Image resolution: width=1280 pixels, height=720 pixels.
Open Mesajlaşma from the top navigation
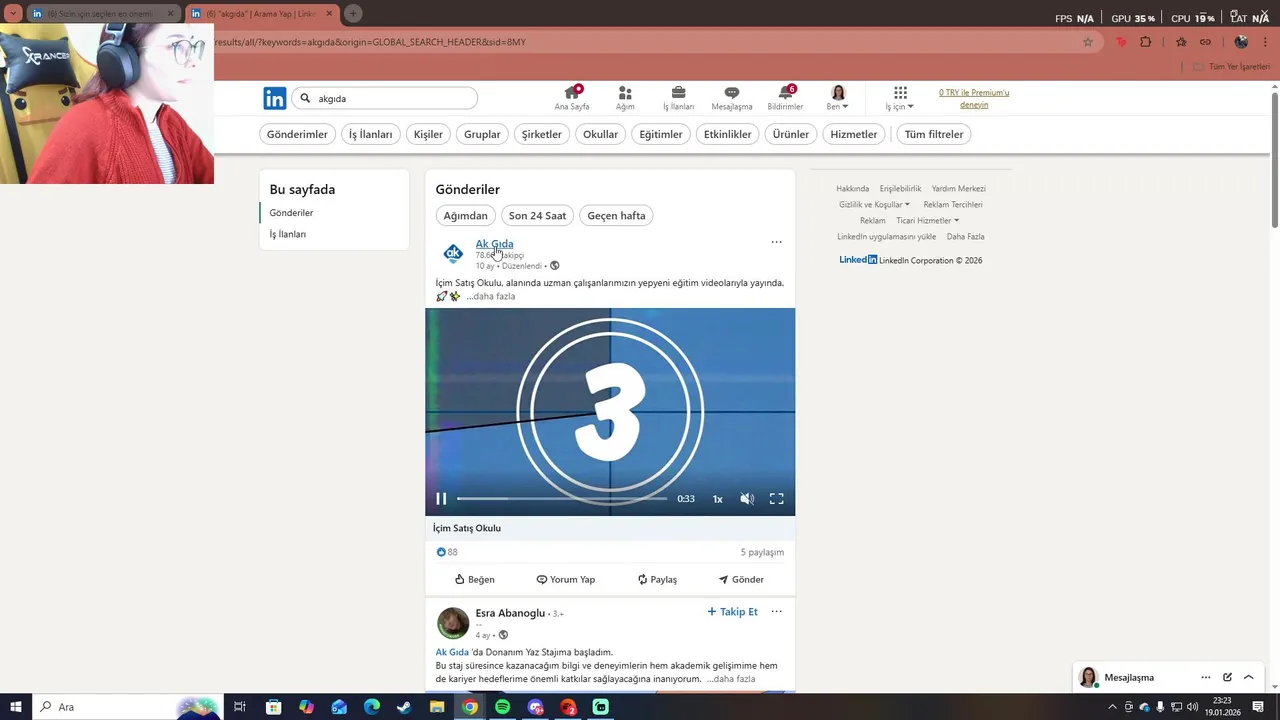[x=732, y=98]
